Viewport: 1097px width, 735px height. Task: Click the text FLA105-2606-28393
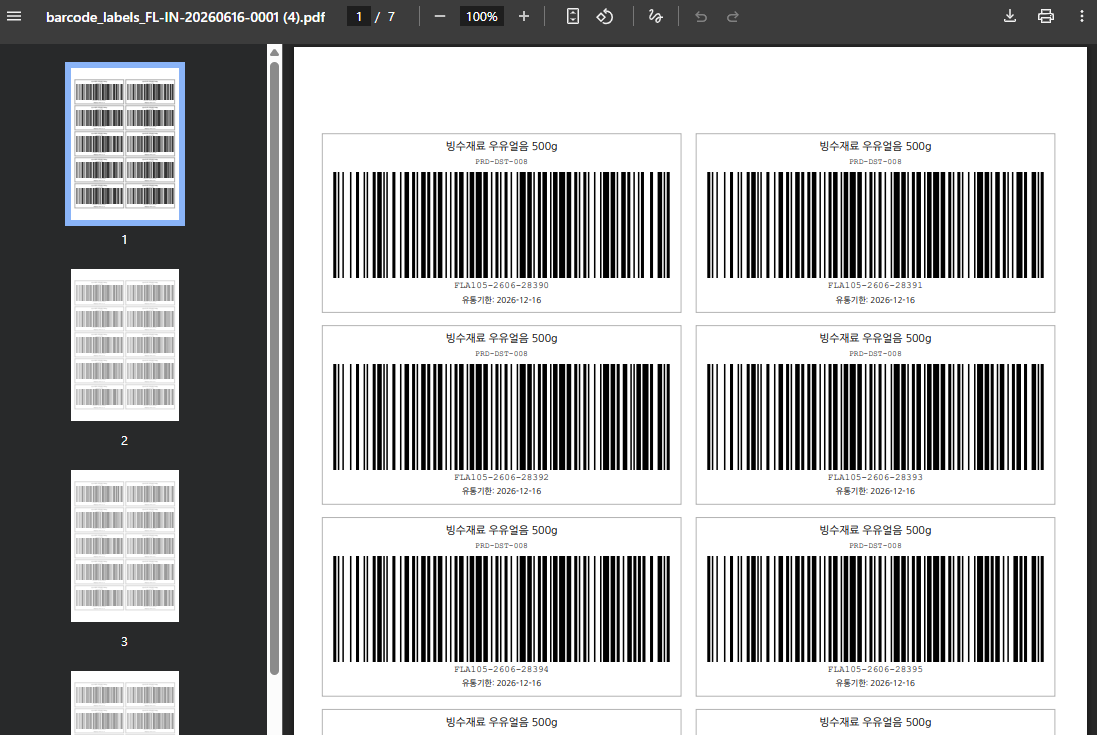click(x=875, y=477)
